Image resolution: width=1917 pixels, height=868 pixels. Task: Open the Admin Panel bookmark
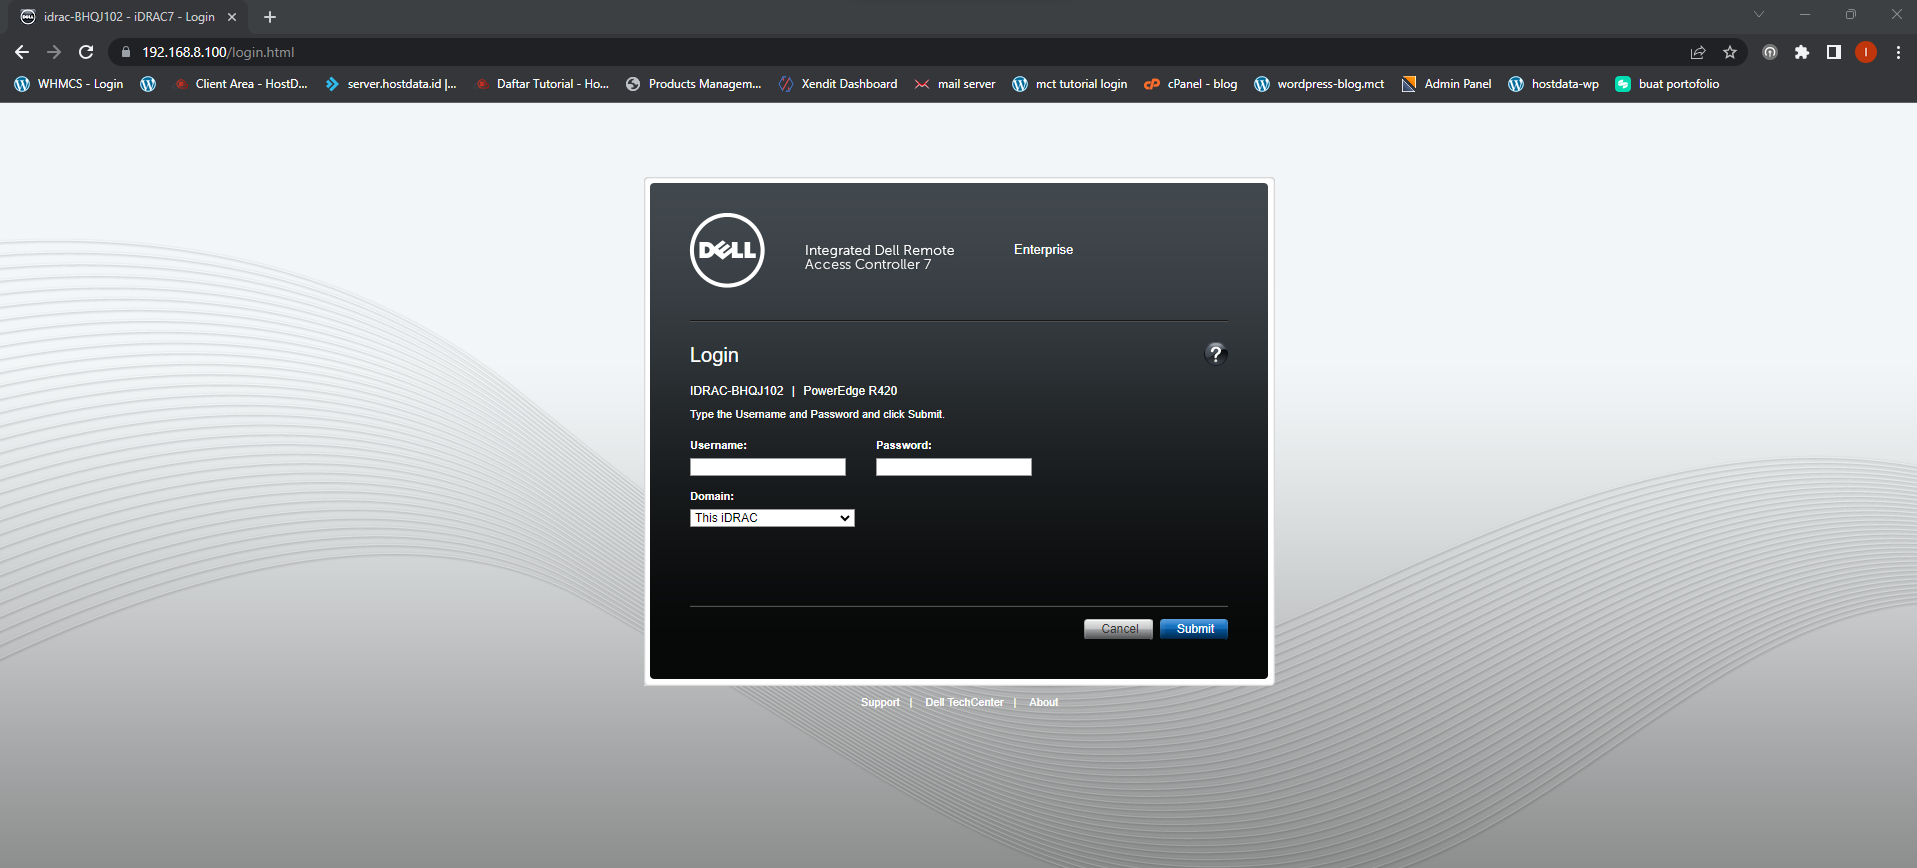pyautogui.click(x=1447, y=84)
